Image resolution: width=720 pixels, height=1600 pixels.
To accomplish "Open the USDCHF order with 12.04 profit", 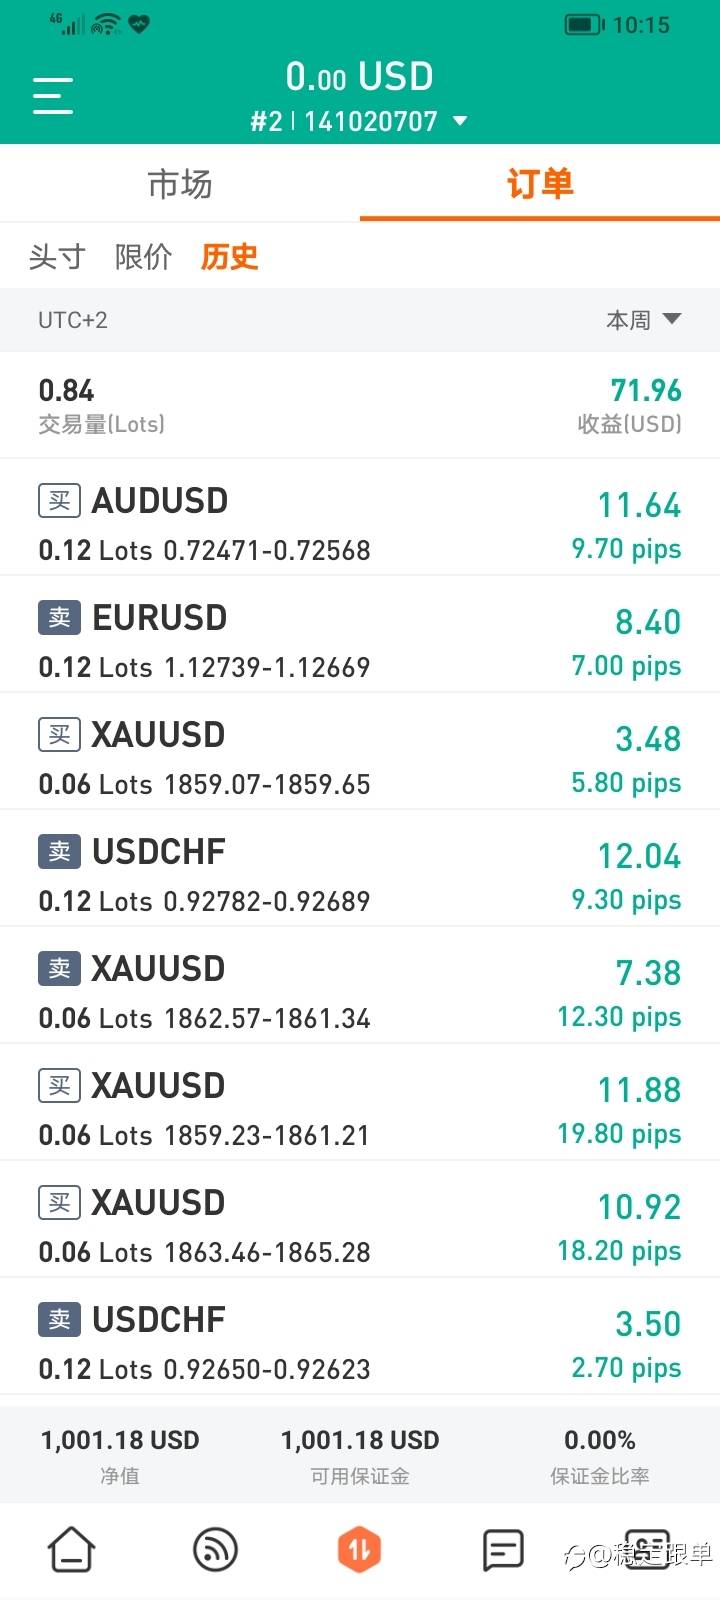I will click(360, 869).
